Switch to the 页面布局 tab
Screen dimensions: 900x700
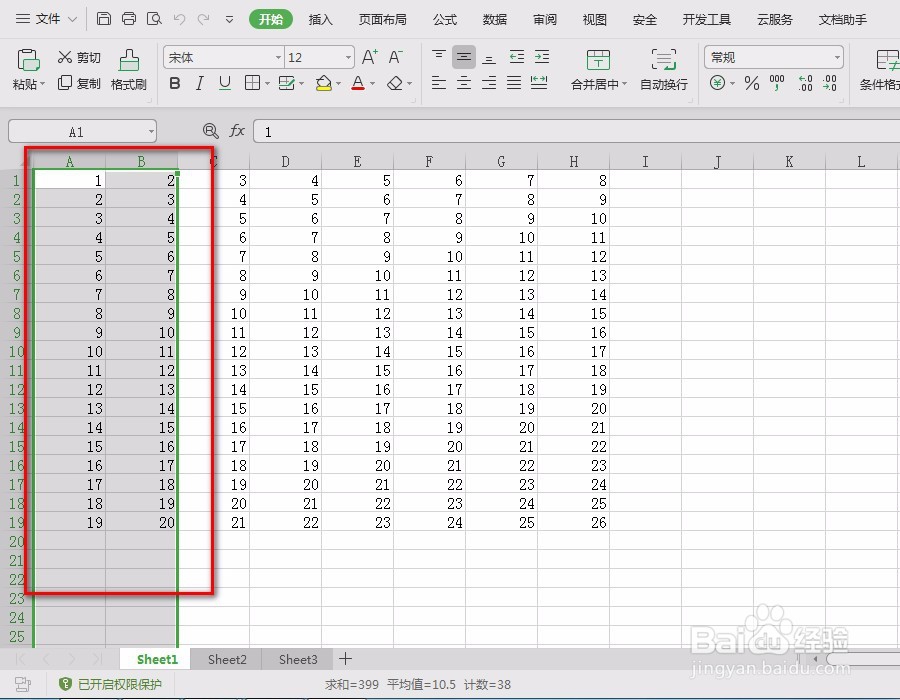click(x=382, y=20)
